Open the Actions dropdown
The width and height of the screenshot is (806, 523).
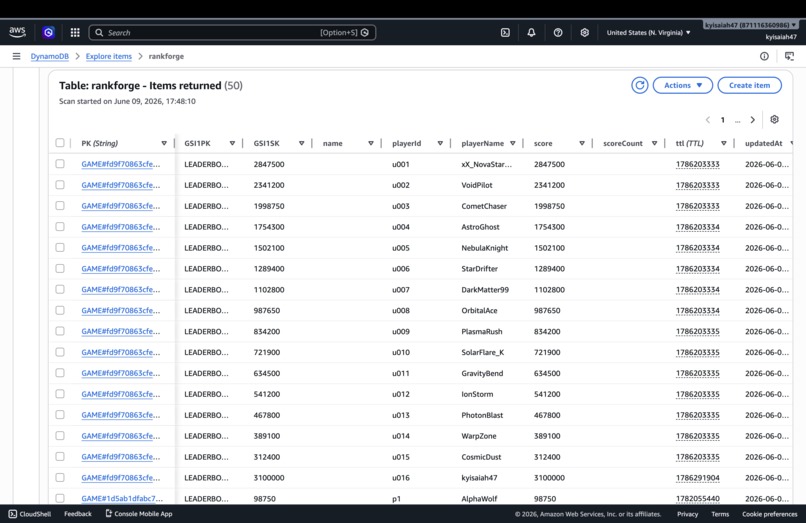(683, 85)
